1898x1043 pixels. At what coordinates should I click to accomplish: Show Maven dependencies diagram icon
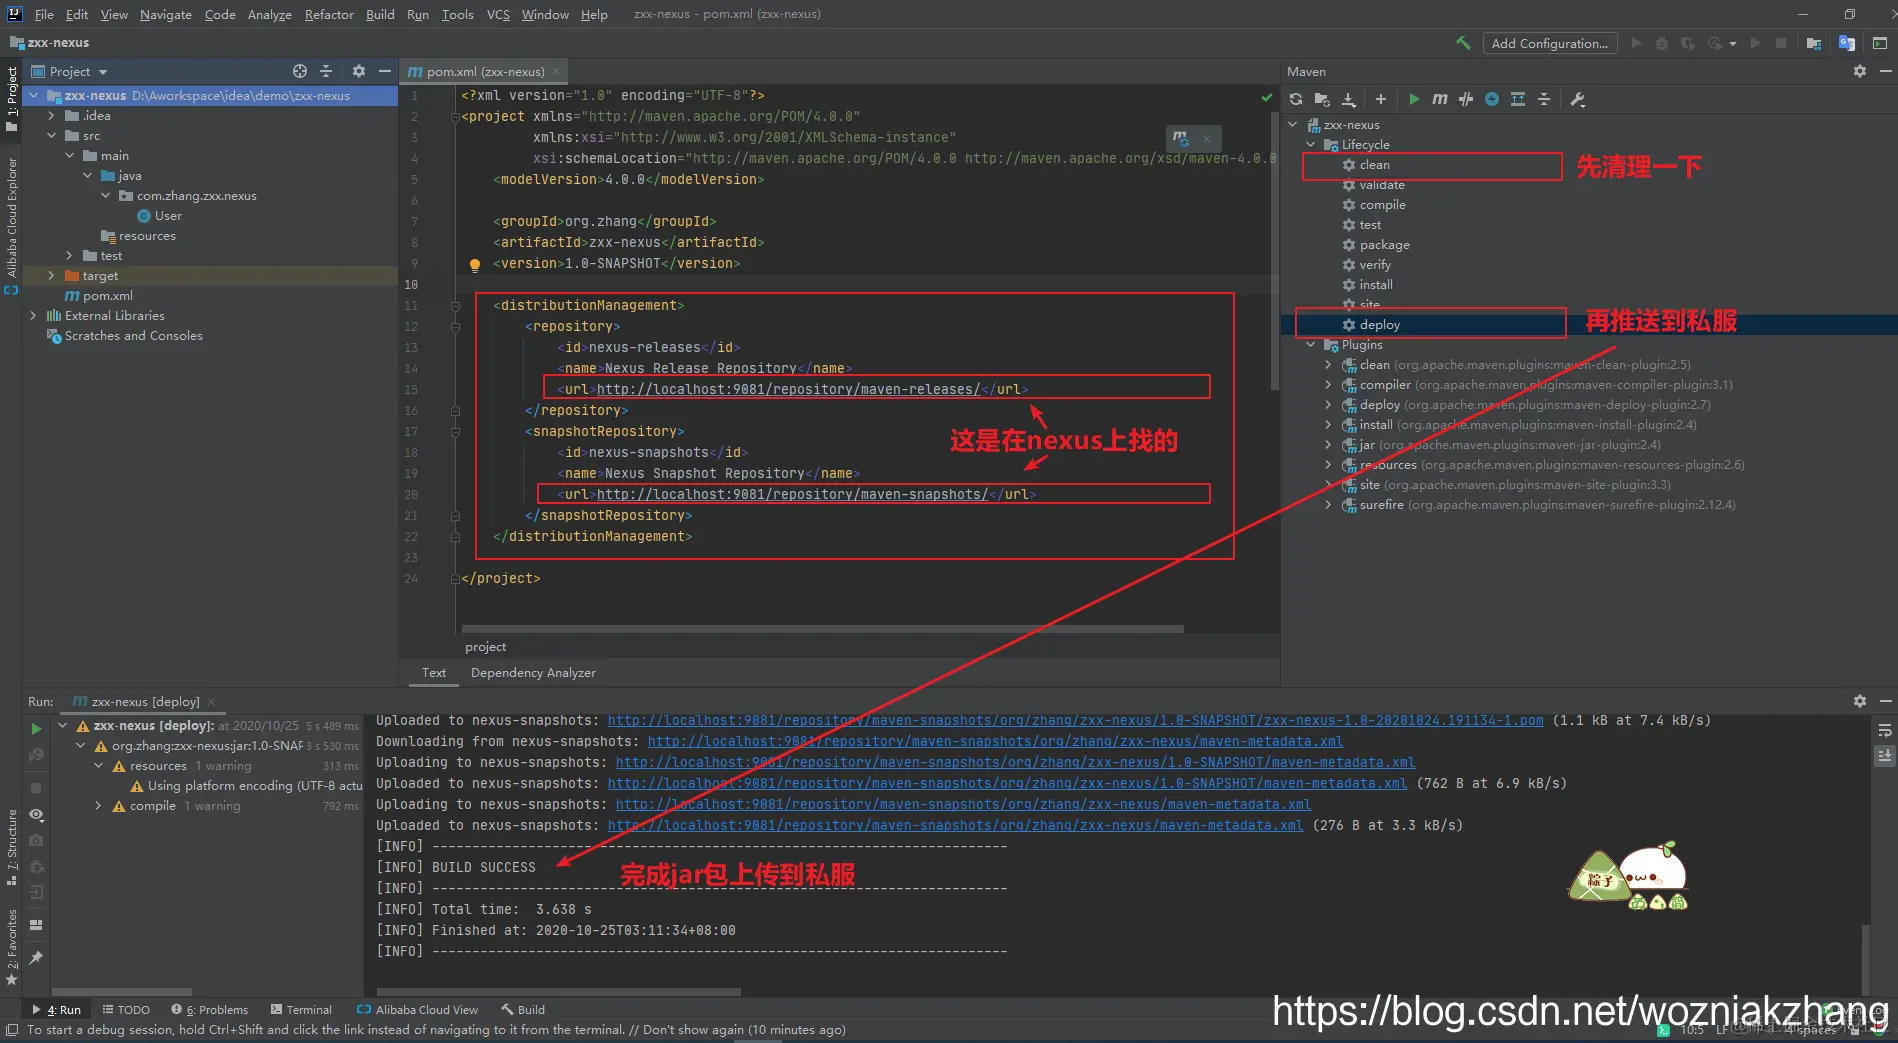click(x=1518, y=99)
